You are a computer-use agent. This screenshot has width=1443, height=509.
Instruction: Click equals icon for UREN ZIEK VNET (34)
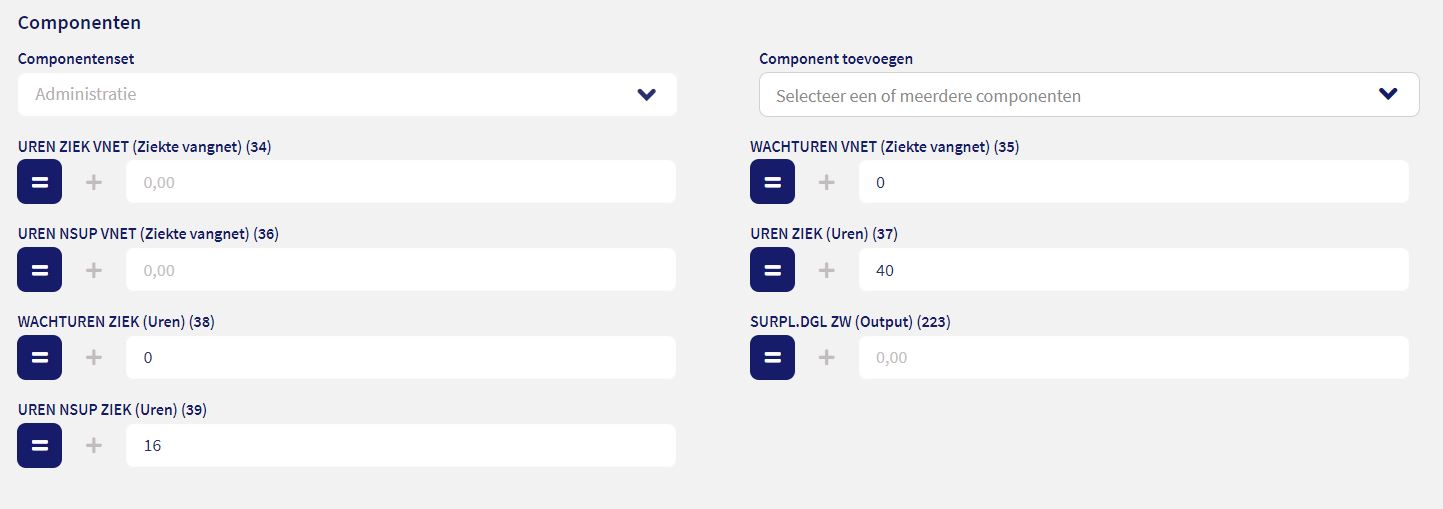click(40, 182)
